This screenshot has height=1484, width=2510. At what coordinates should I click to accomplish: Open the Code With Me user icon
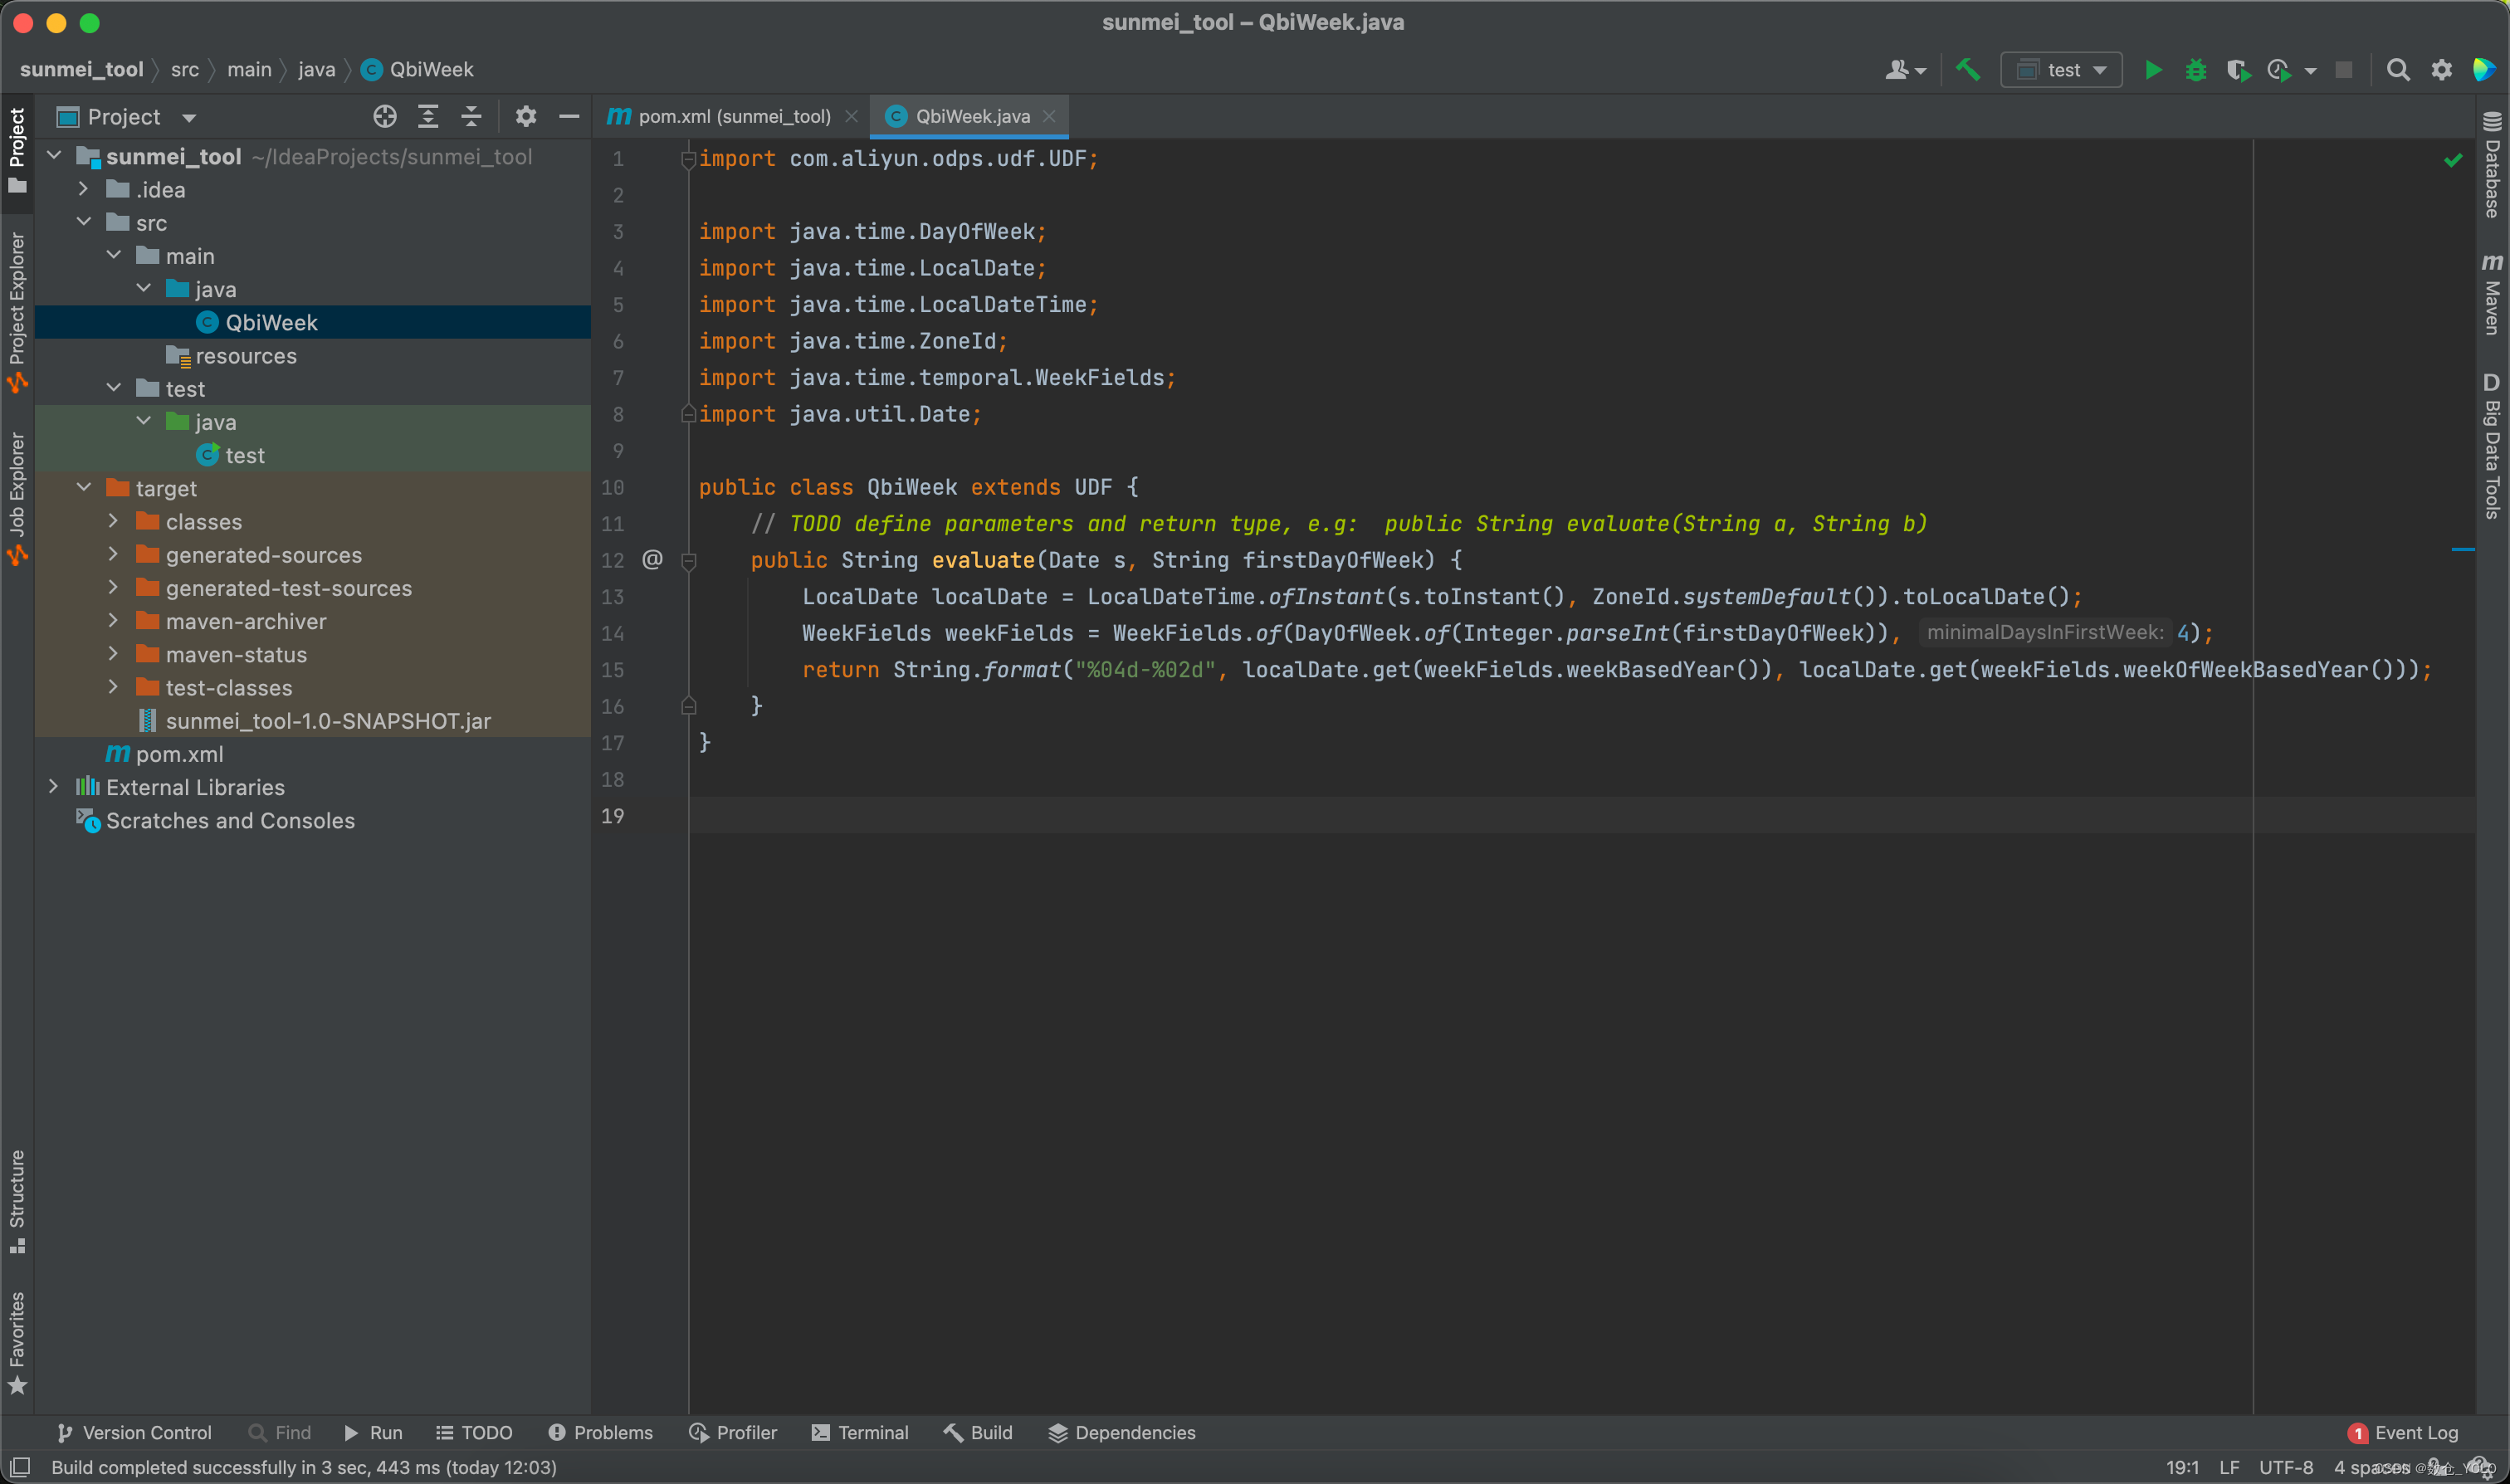coord(1904,70)
